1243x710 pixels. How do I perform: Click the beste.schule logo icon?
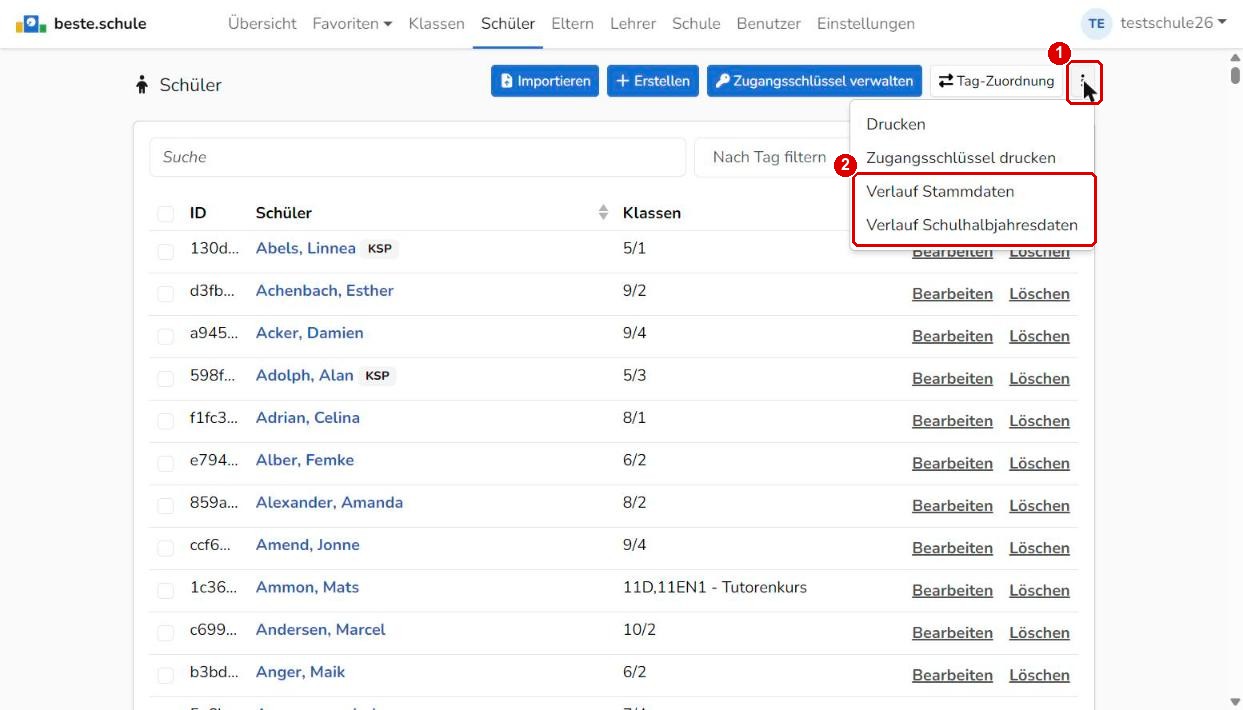31,23
